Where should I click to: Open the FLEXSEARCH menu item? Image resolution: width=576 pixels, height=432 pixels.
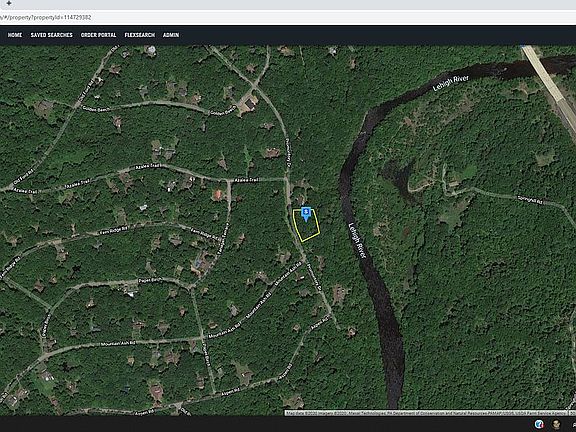click(140, 35)
